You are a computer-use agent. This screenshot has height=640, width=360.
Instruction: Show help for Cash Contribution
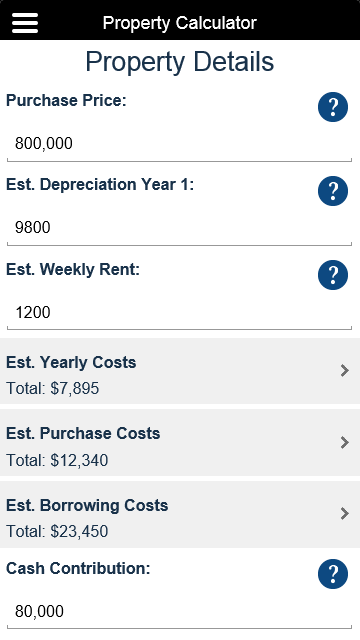(333, 574)
